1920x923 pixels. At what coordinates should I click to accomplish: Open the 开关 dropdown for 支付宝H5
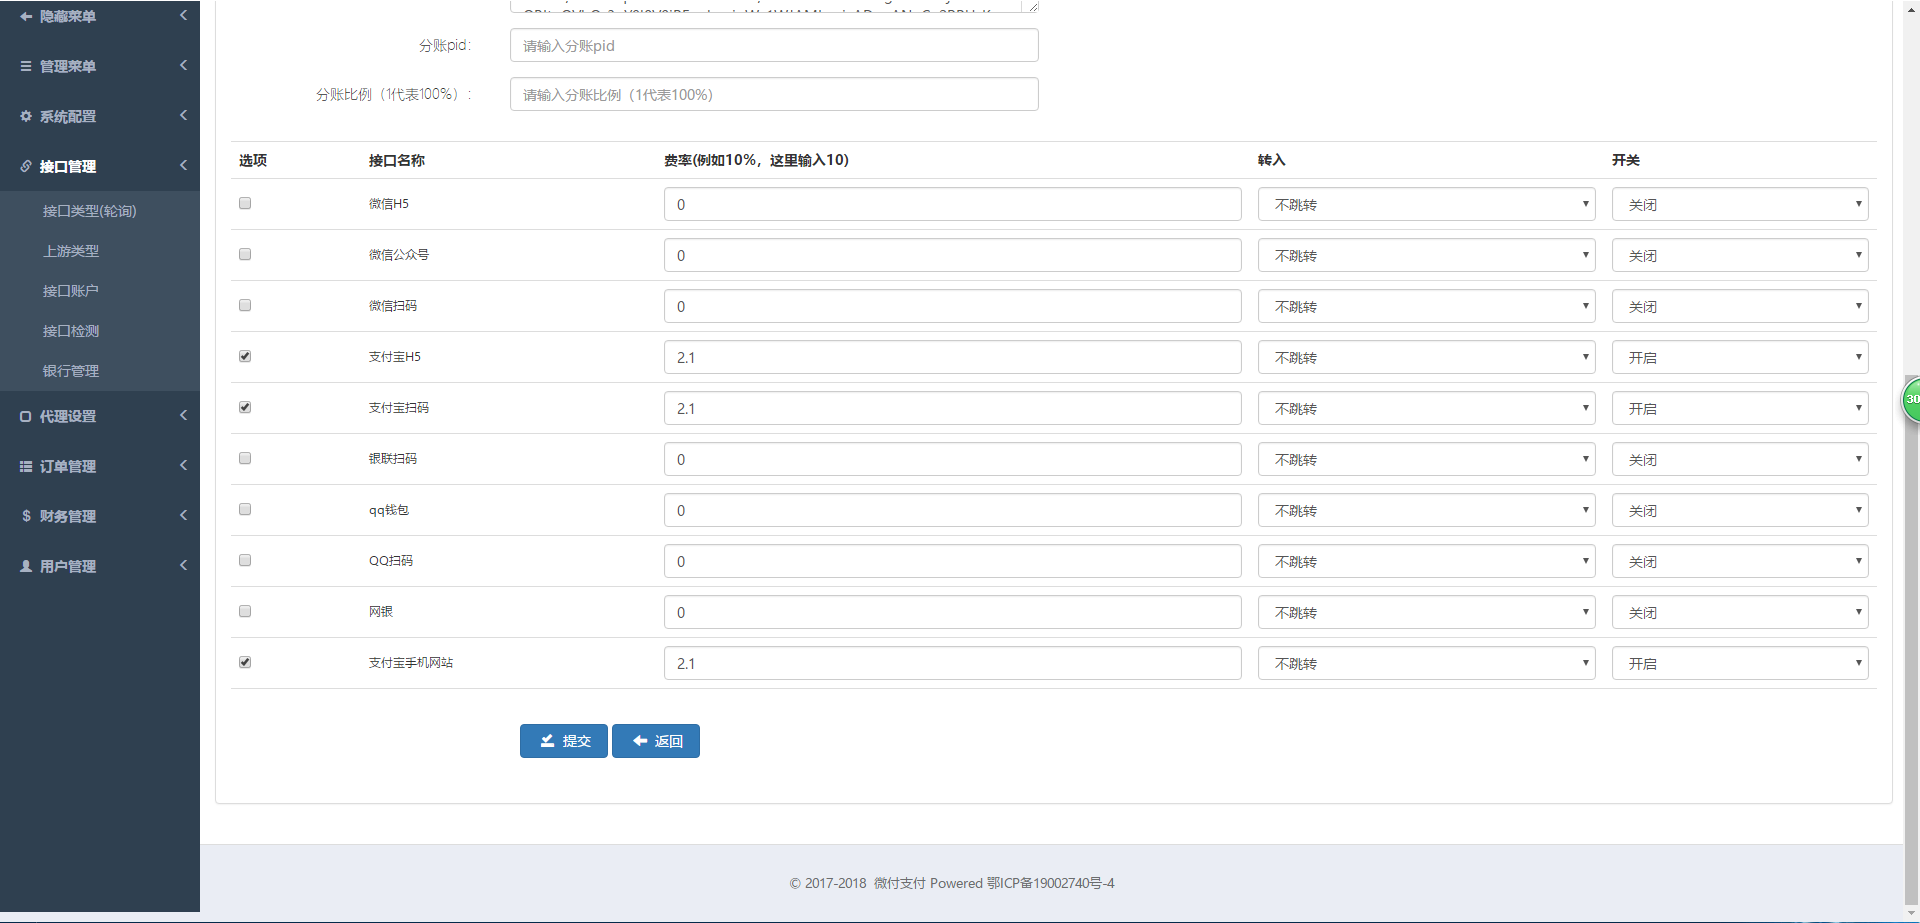[x=1740, y=357]
